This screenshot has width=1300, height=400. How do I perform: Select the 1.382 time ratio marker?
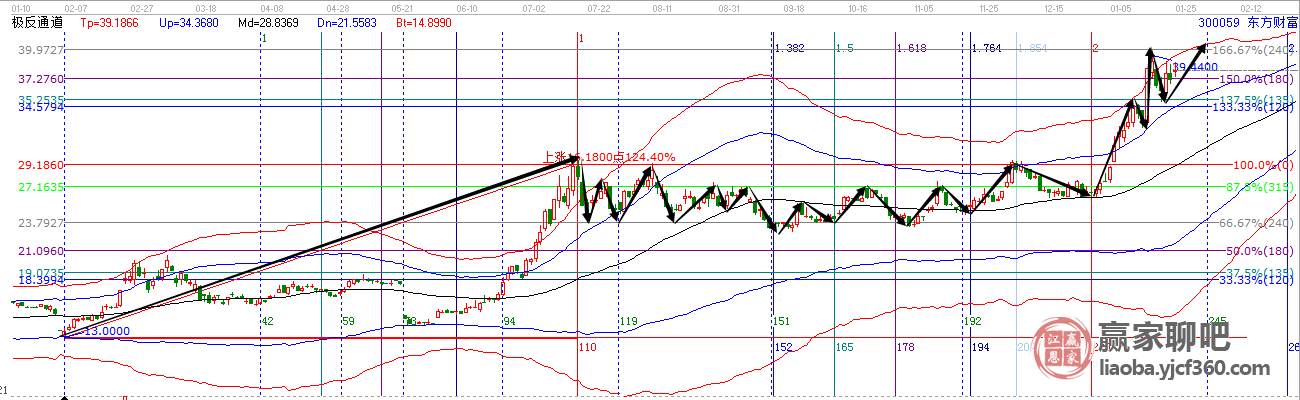click(x=790, y=48)
